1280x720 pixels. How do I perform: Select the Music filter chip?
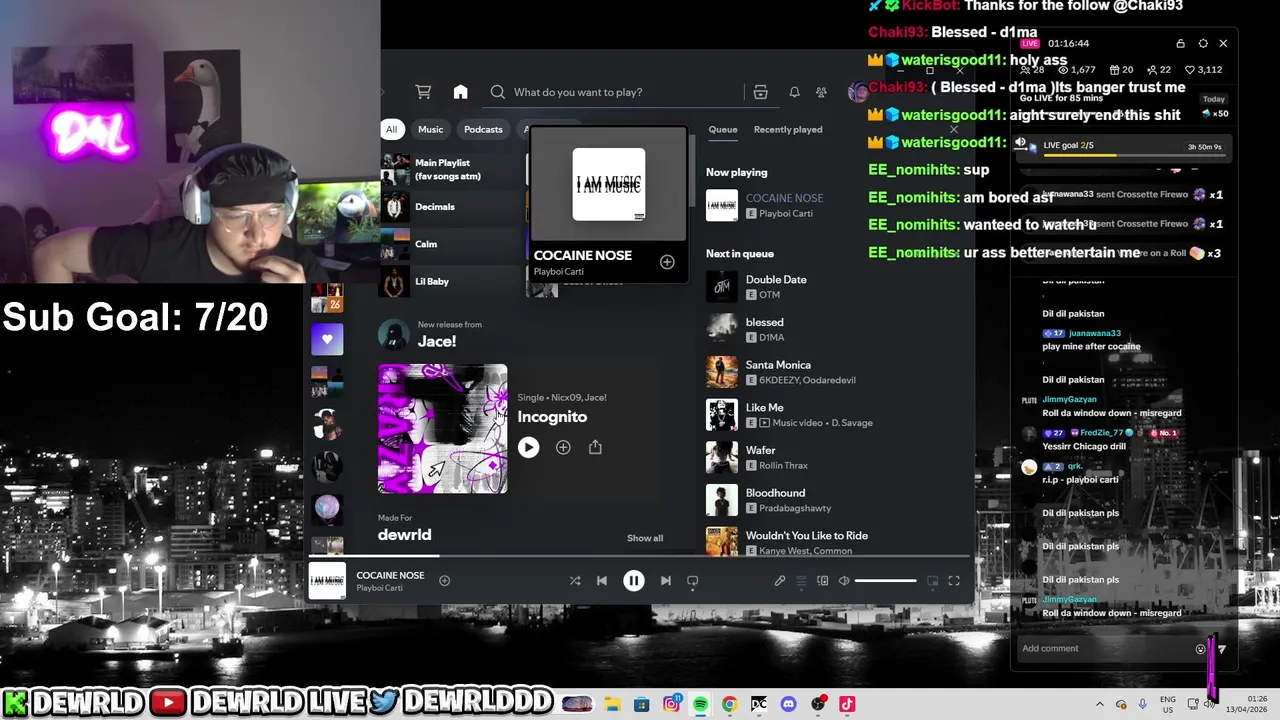pos(430,129)
